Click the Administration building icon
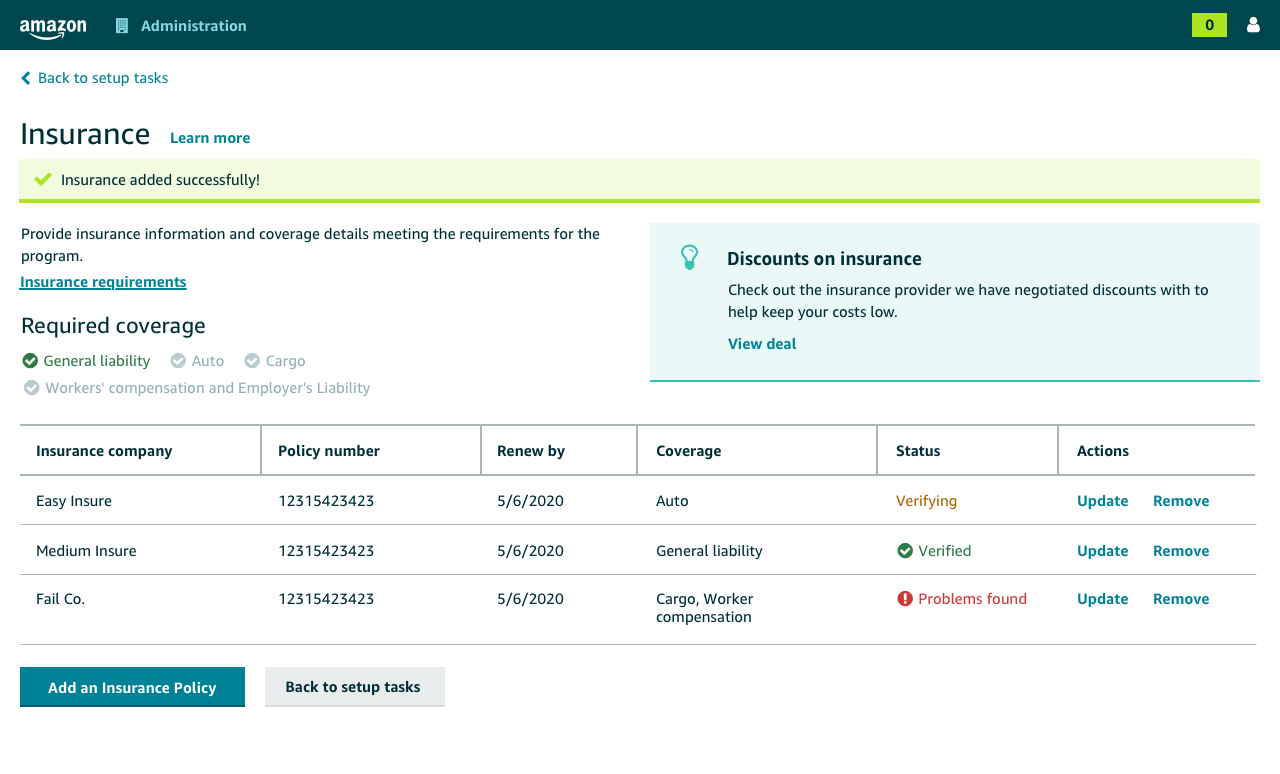1280x774 pixels. point(122,26)
